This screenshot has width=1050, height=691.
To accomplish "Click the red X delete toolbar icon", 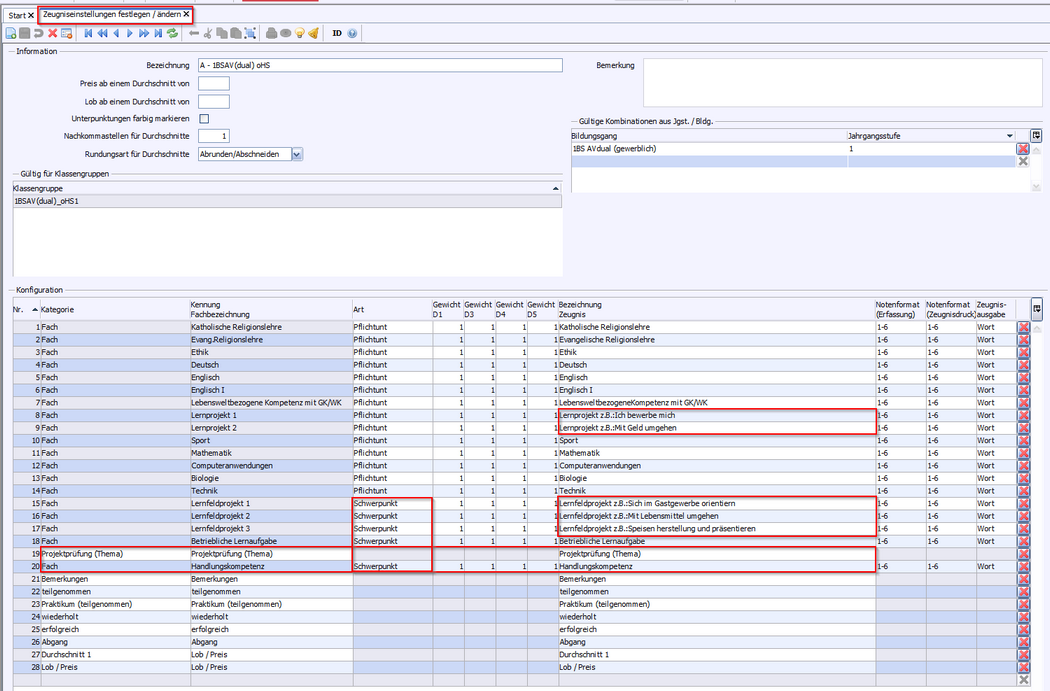I will pos(52,33).
